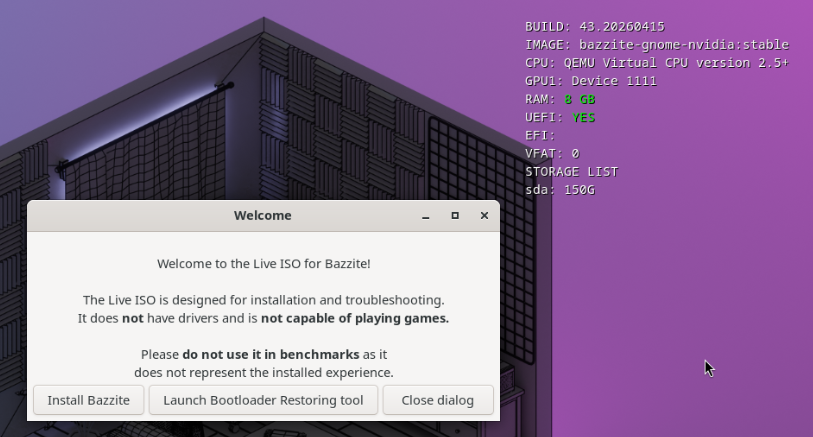Close the Welcome window with X icon

tap(484, 216)
